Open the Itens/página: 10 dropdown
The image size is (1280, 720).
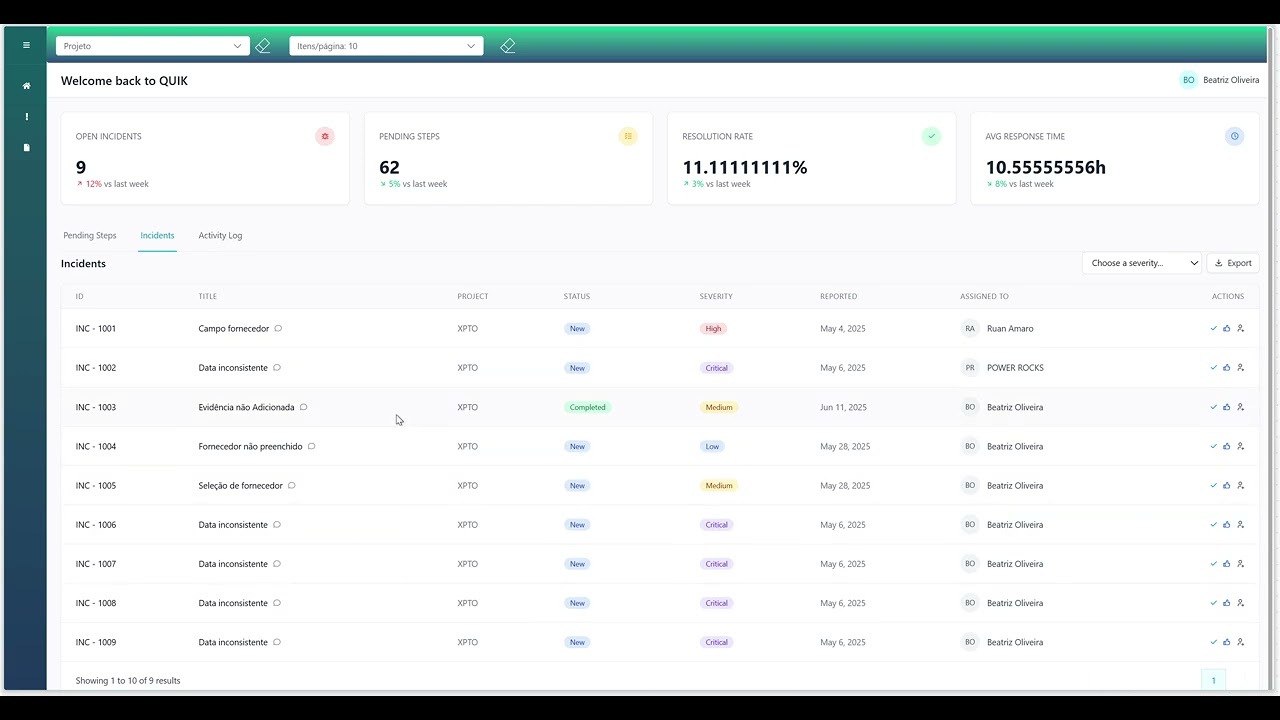(386, 46)
